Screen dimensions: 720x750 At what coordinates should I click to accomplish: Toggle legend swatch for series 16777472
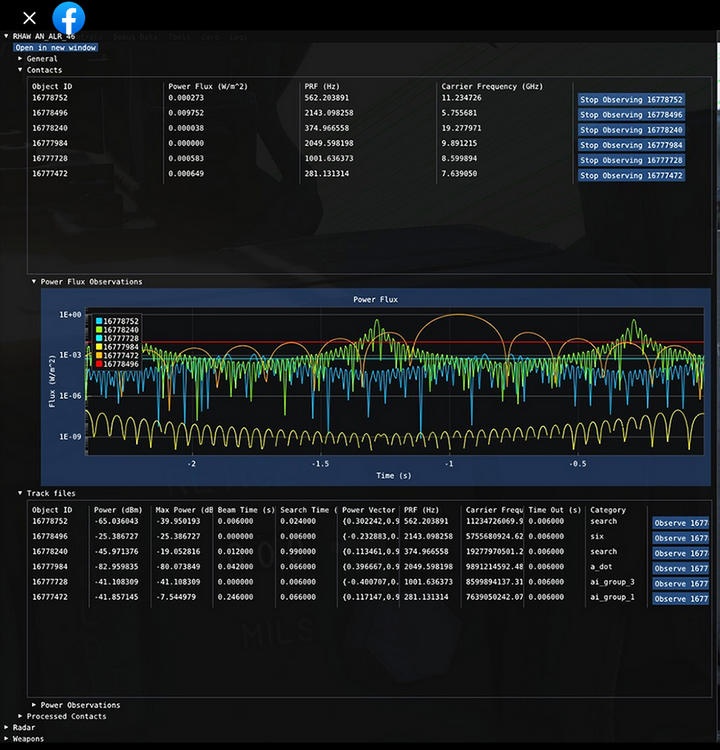[x=99, y=355]
